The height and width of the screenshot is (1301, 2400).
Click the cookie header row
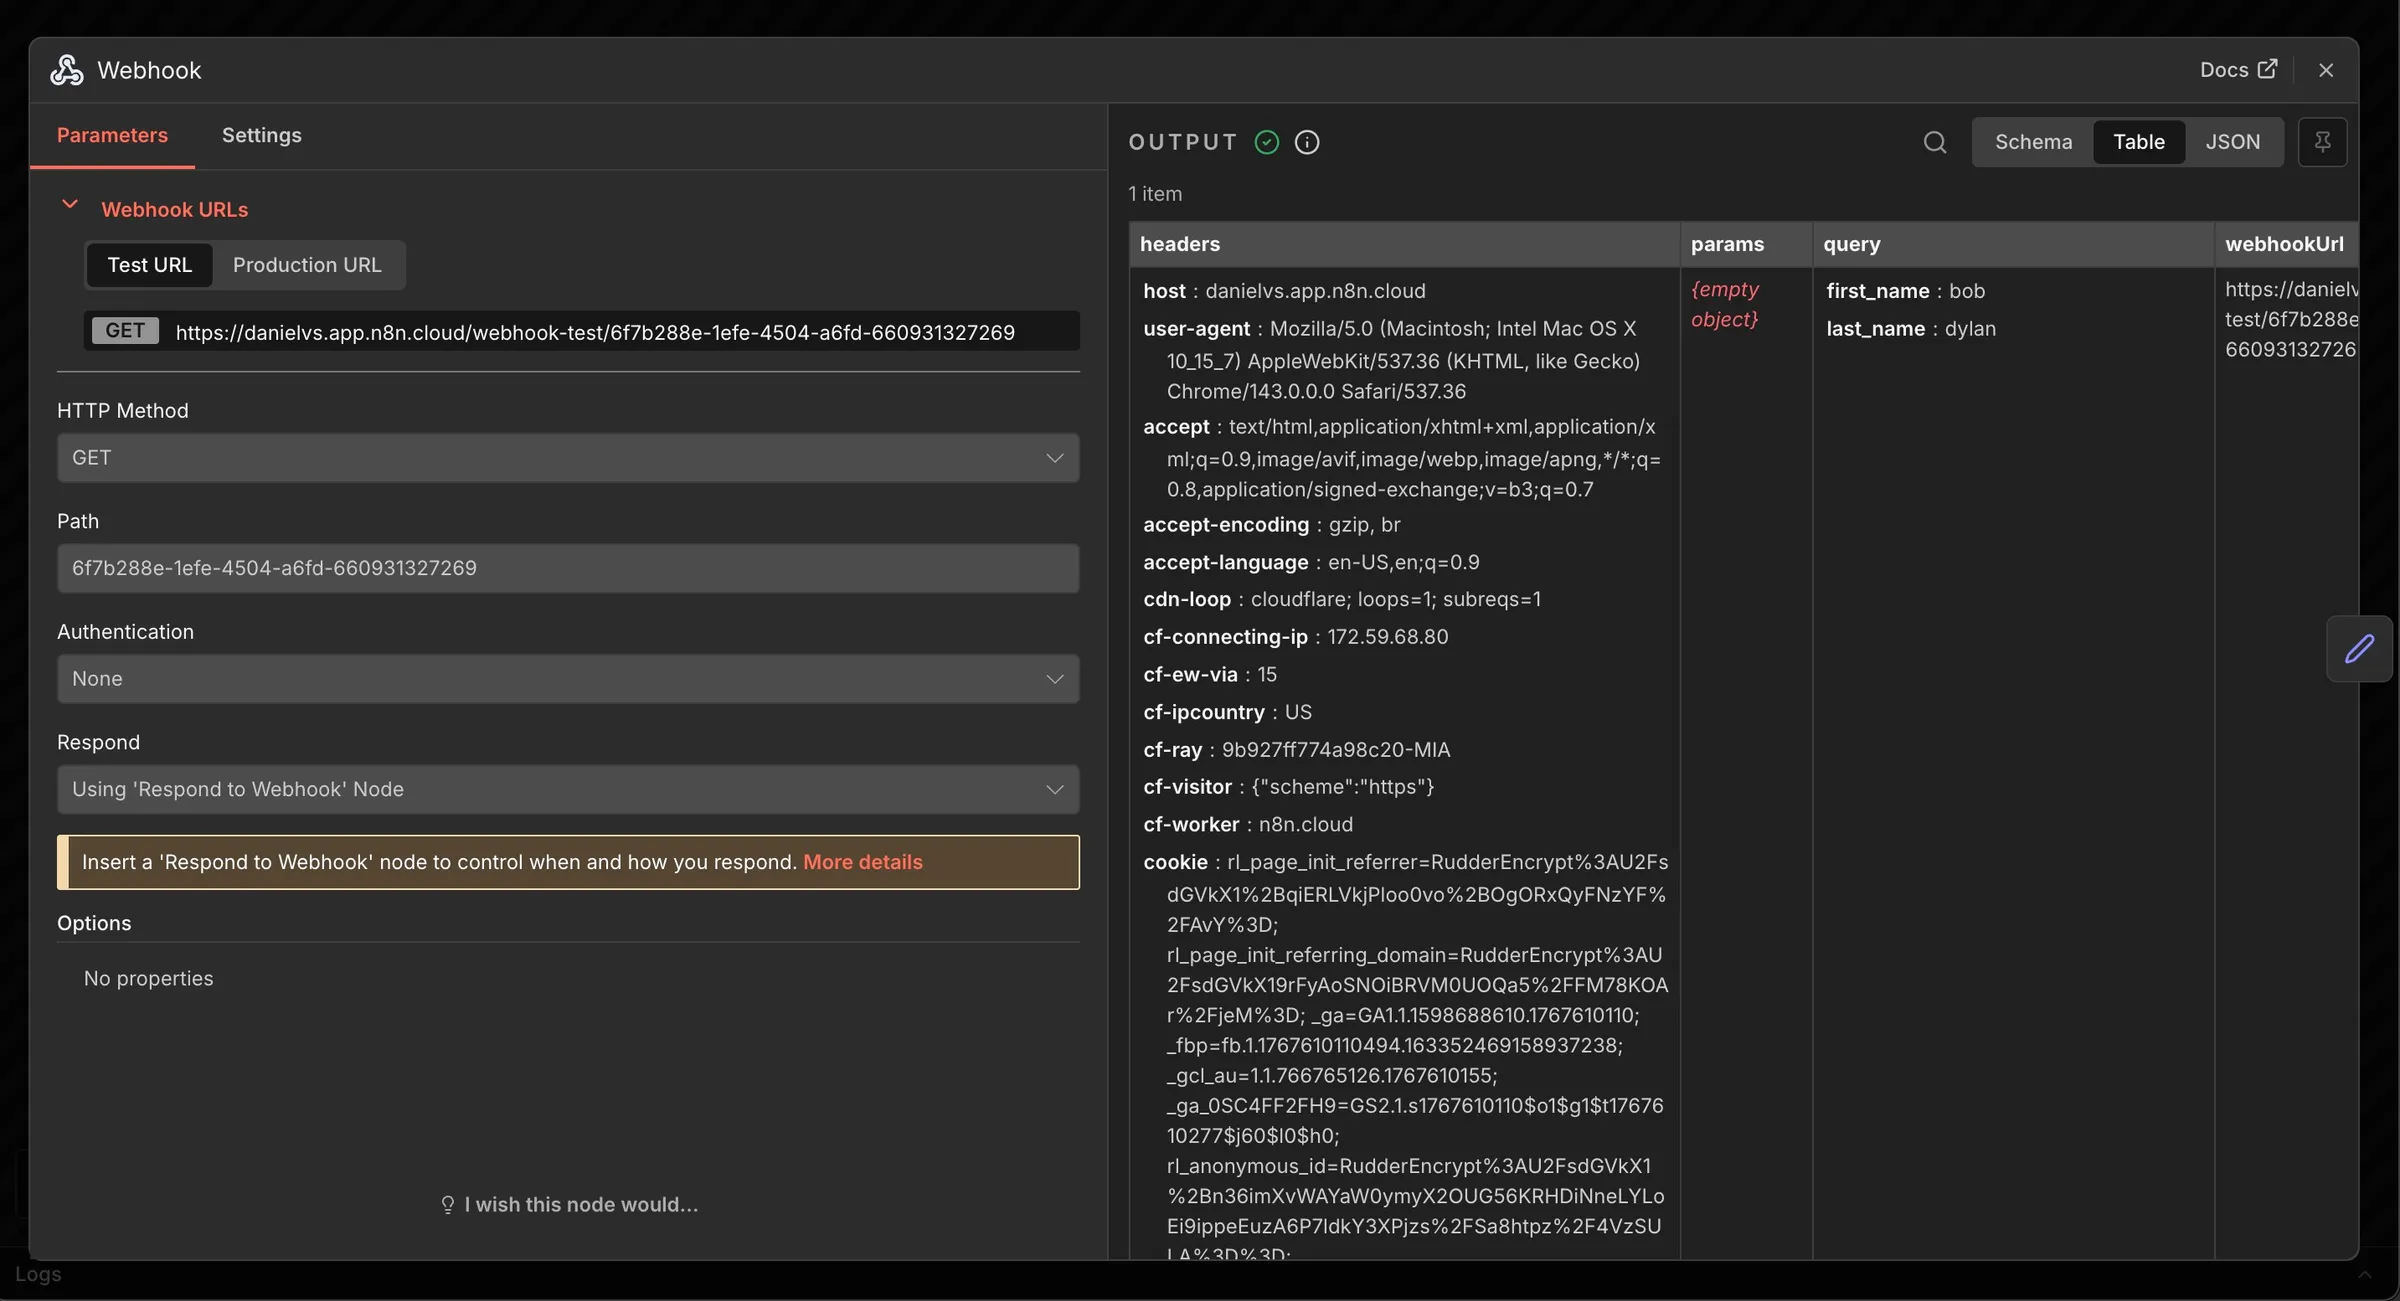pyautogui.click(x=1405, y=1055)
